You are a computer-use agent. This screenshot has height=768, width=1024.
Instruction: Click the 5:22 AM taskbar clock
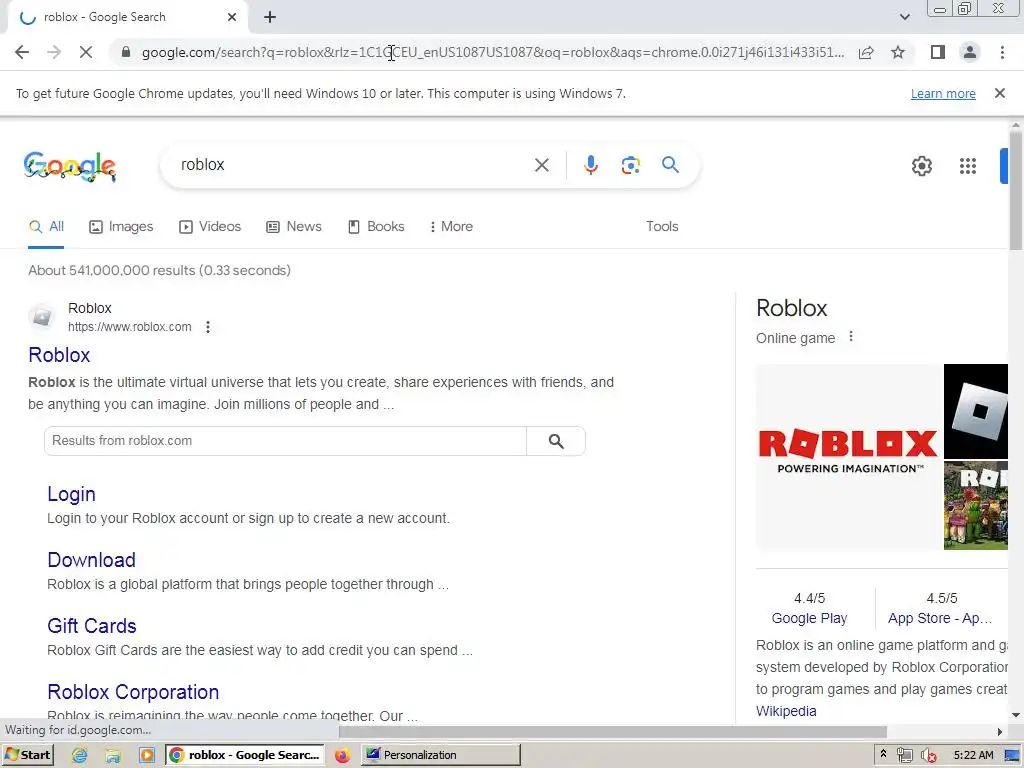coord(973,755)
